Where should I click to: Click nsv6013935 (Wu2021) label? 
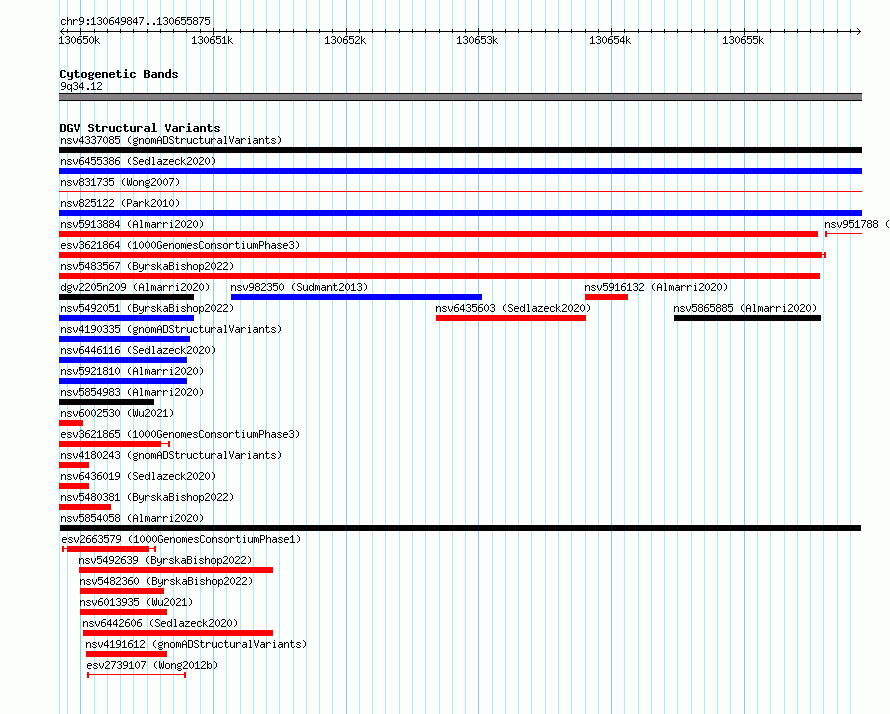pyautogui.click(x=136, y=602)
